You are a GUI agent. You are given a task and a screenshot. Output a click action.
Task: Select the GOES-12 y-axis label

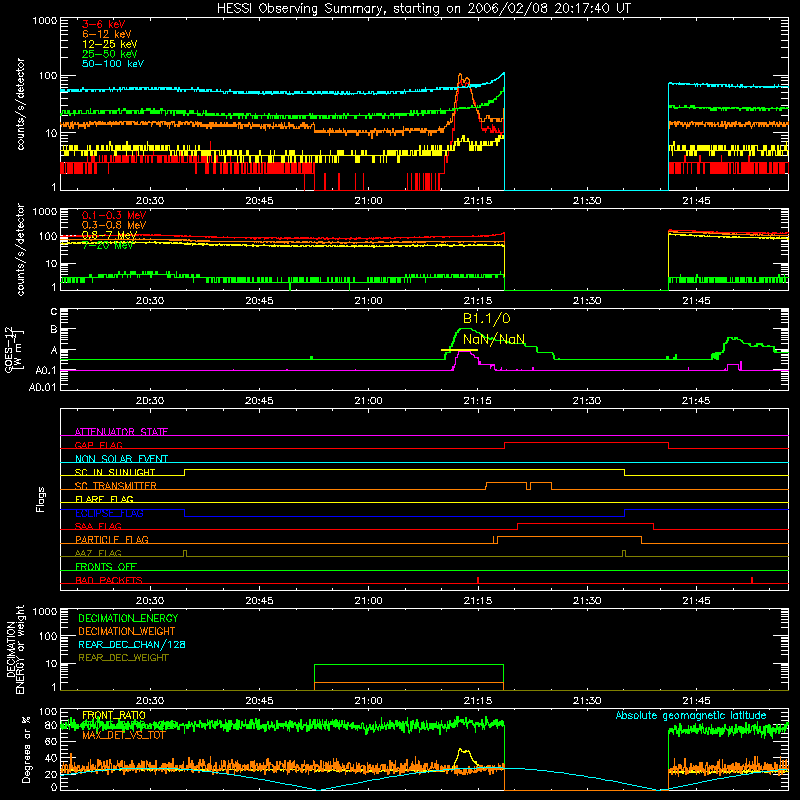13,350
